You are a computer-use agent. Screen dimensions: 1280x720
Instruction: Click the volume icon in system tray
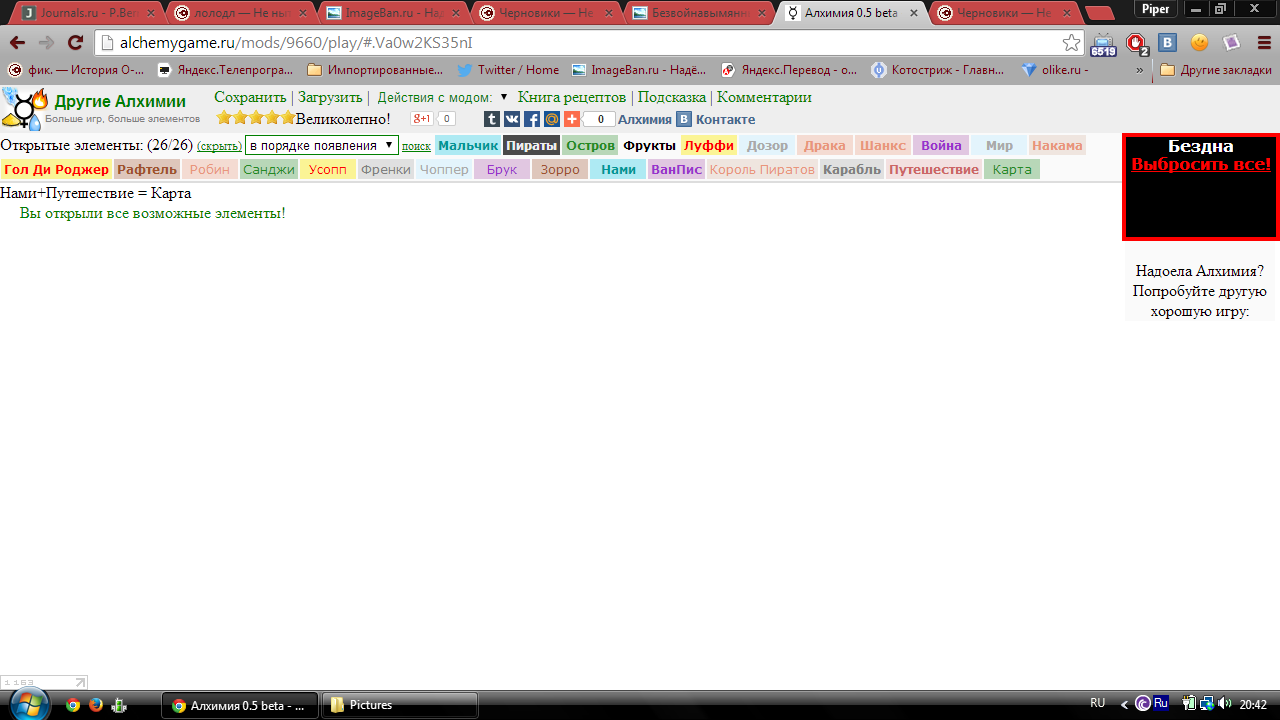pos(1225,704)
